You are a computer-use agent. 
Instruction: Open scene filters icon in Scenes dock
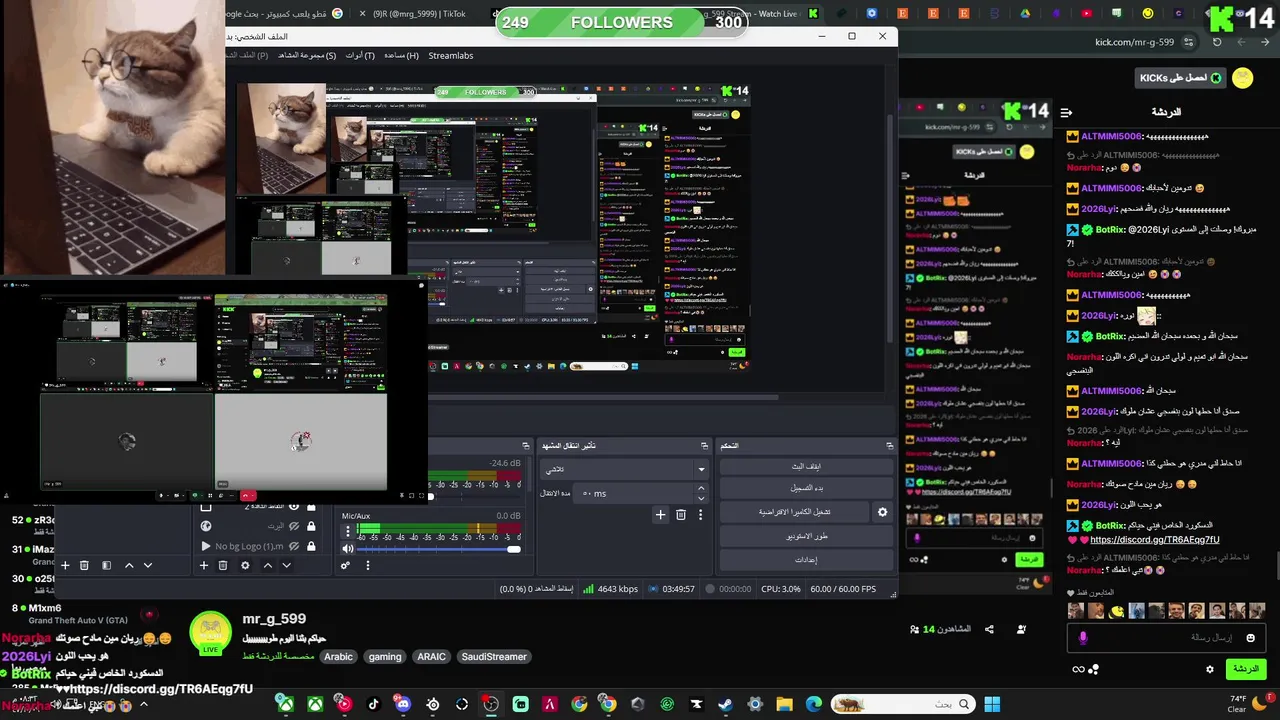click(105, 565)
